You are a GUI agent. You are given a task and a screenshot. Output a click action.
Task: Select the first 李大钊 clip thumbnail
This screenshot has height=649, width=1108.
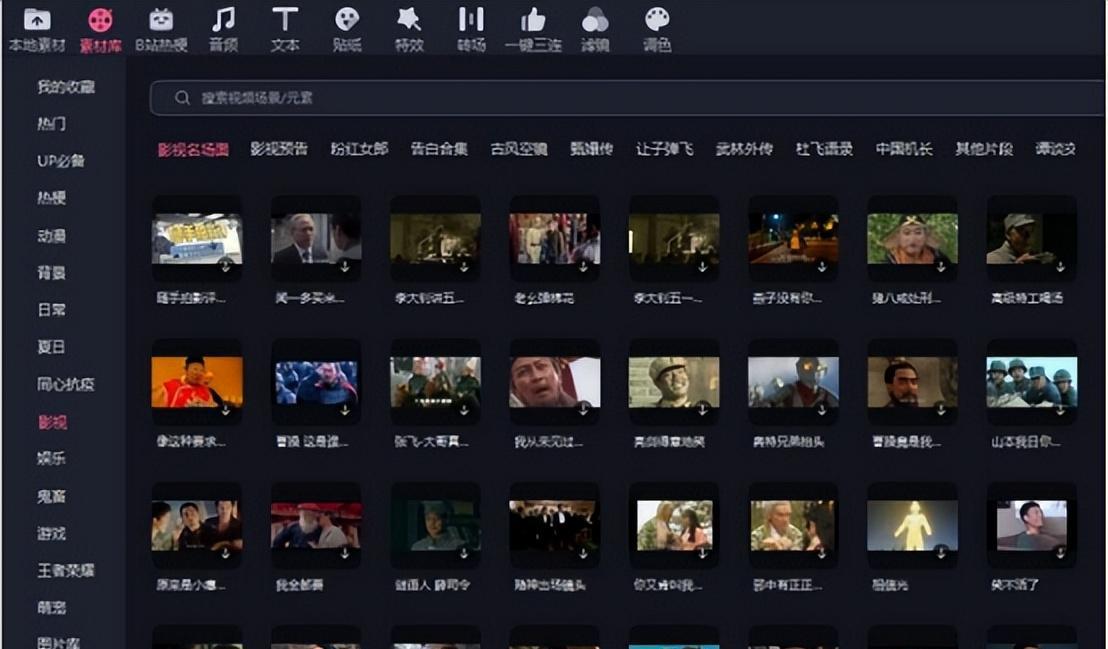[435, 239]
